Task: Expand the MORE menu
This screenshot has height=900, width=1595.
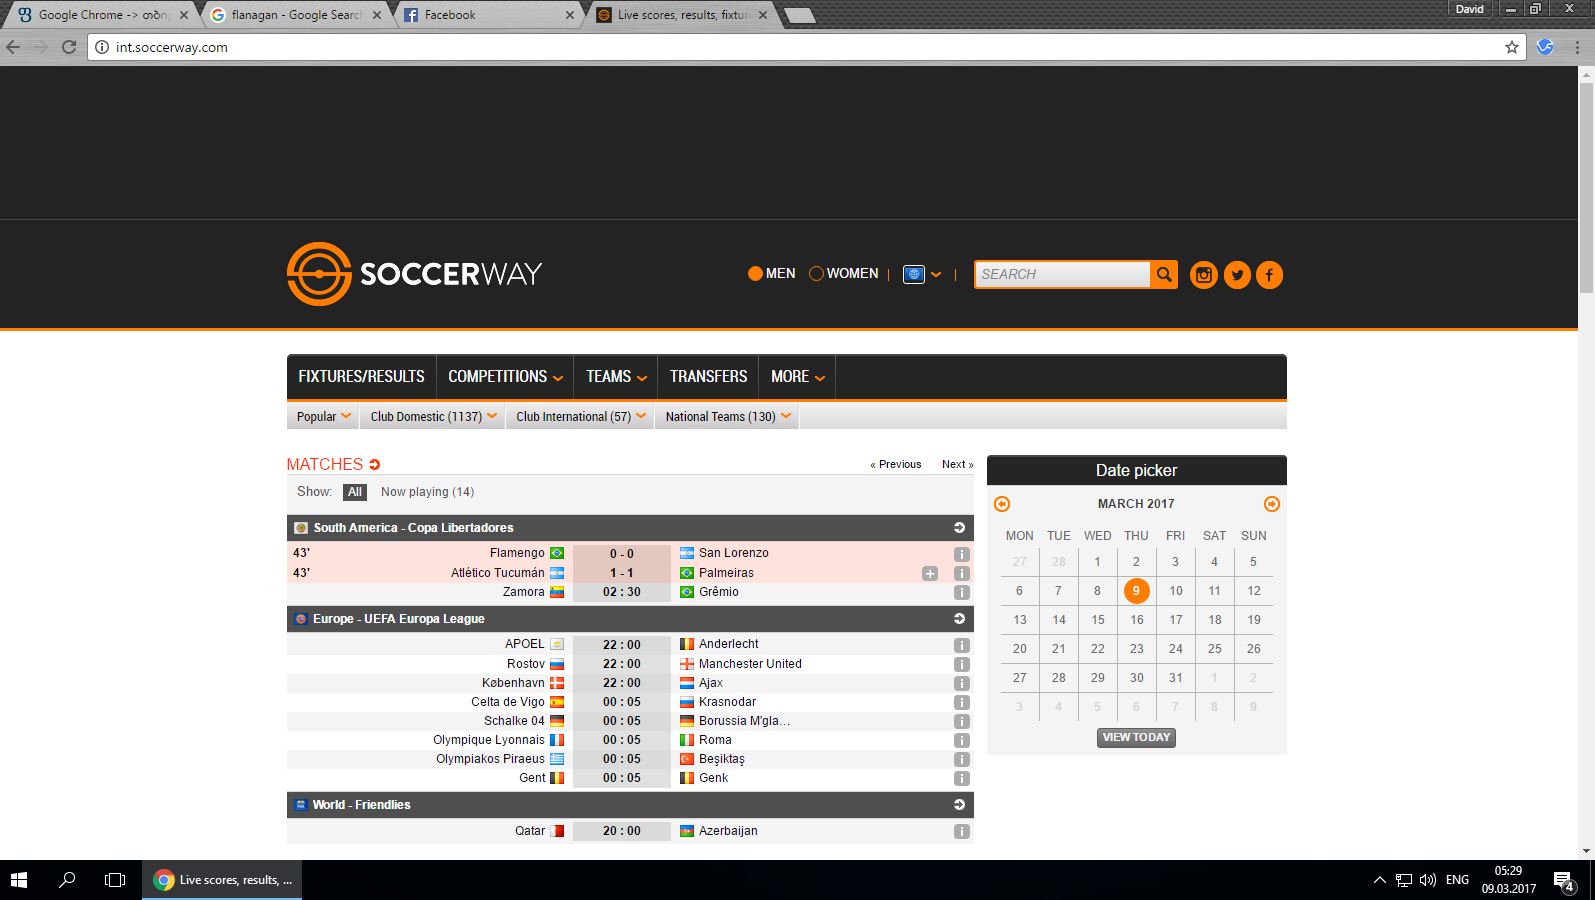Action: (797, 377)
